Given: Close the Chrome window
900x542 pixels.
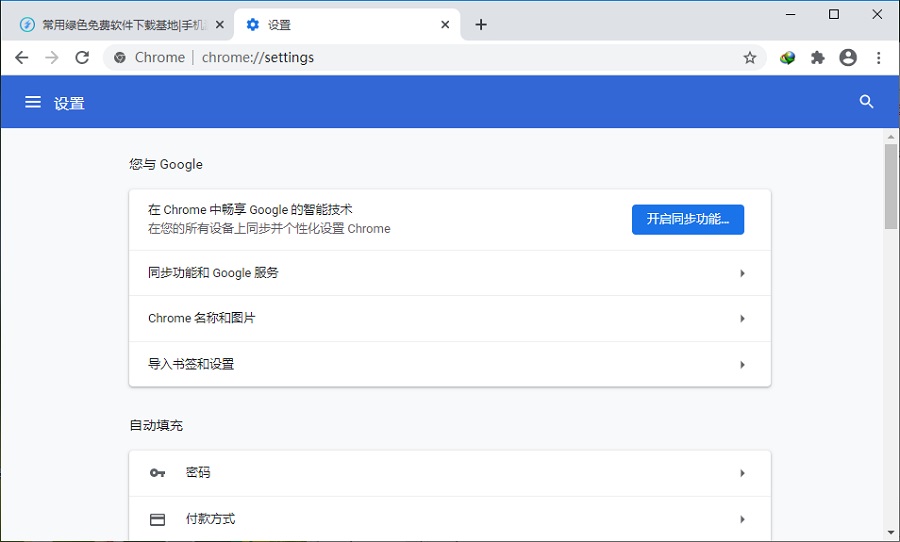Looking at the screenshot, I should (x=877, y=14).
